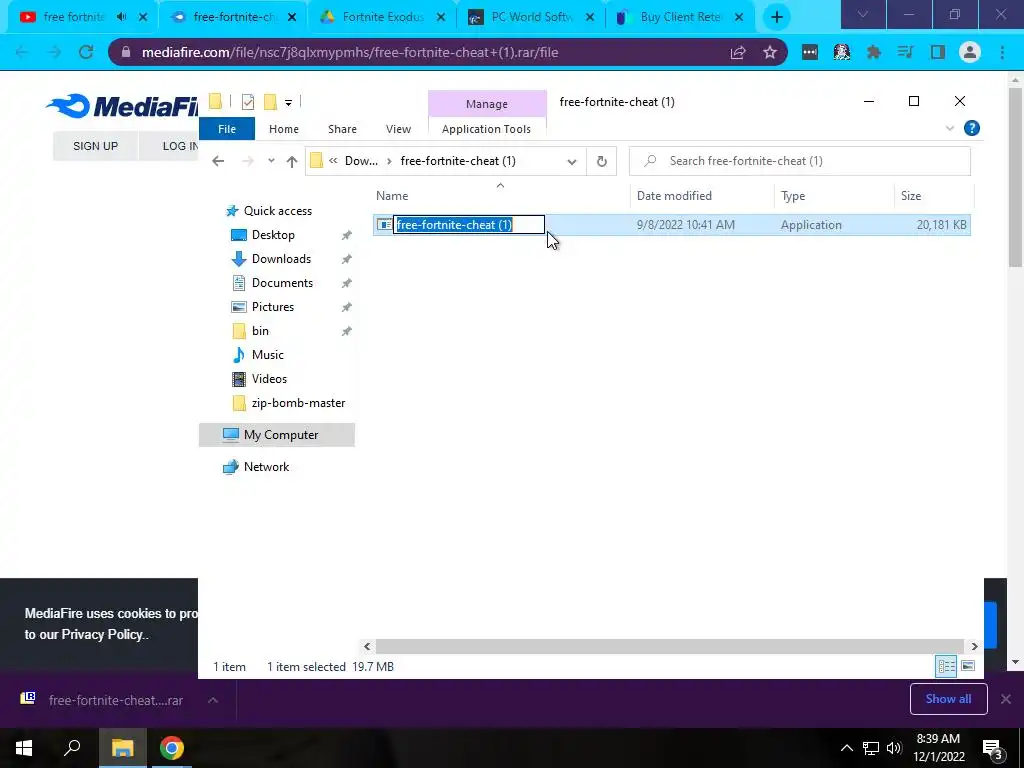1024x768 pixels.
Task: Switch to the PC World Software tab
Action: pyautogui.click(x=532, y=17)
